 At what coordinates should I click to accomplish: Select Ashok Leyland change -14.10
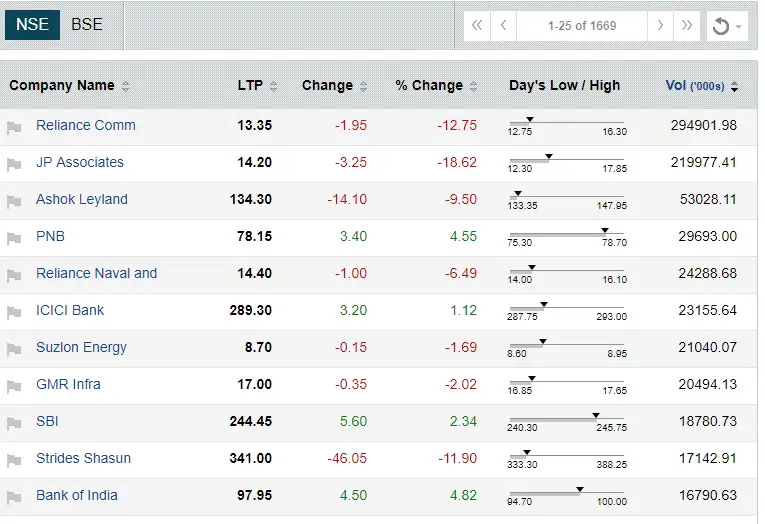(x=347, y=199)
